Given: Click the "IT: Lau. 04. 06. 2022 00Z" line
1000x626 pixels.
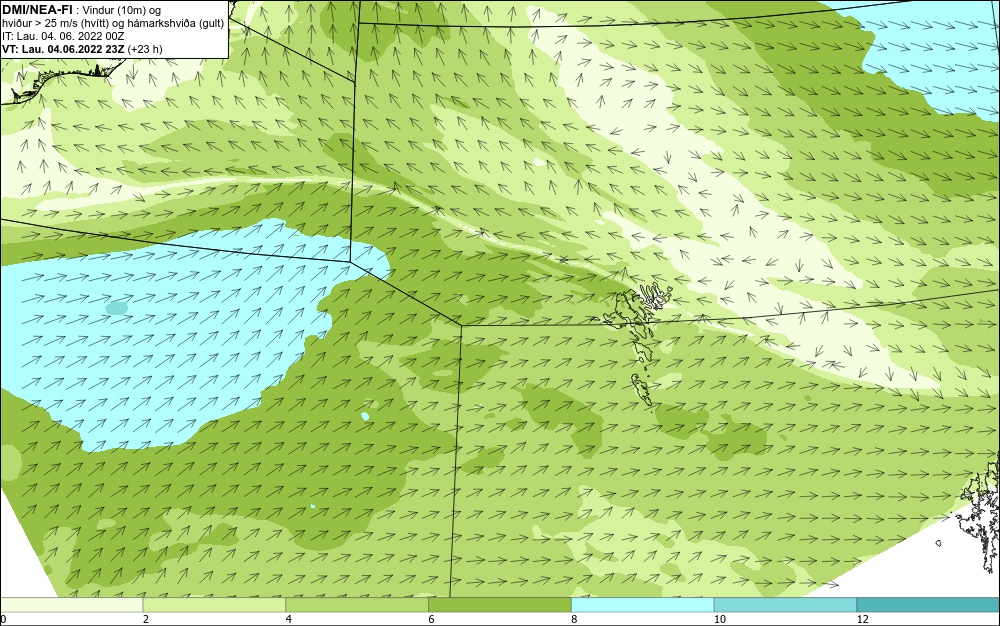Looking at the screenshot, I should 63,36.
